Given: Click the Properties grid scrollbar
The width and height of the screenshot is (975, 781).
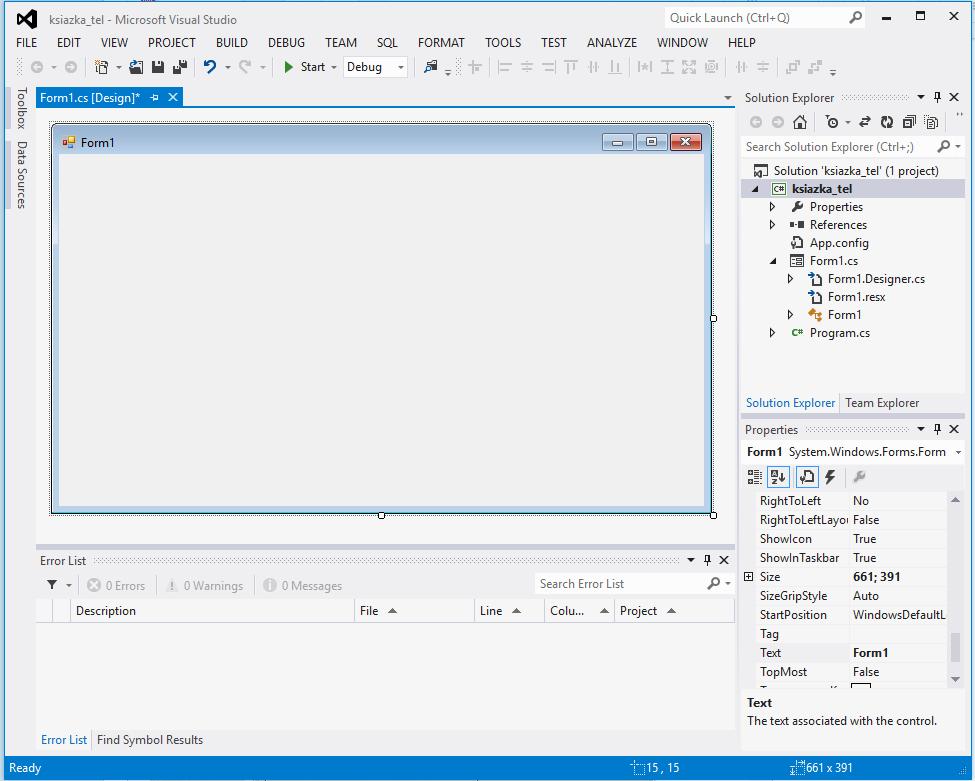Looking at the screenshot, I should click(956, 647).
